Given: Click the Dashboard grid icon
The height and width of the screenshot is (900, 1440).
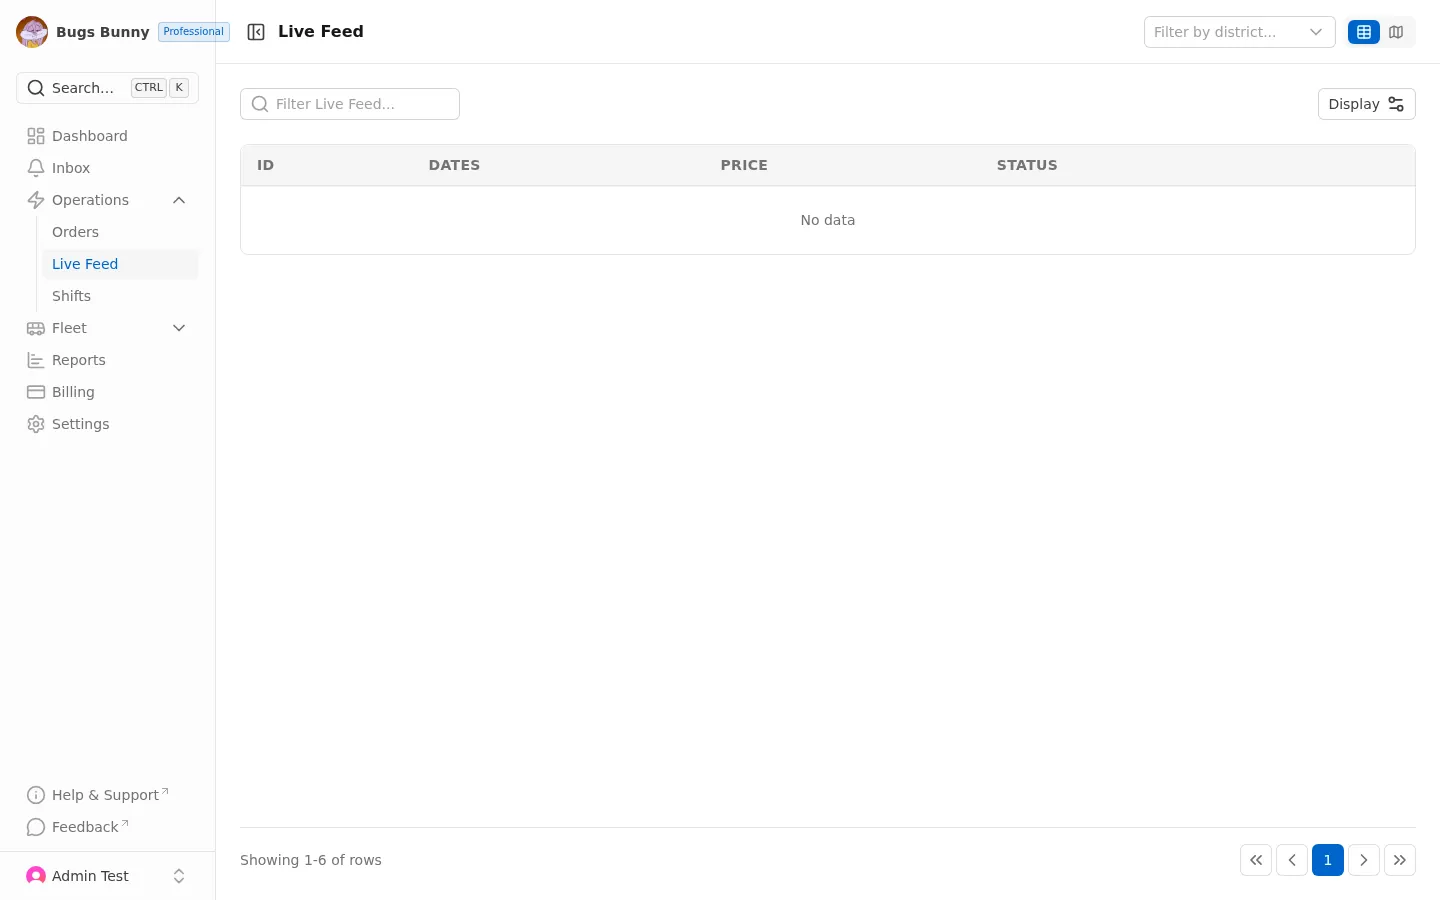Looking at the screenshot, I should tap(36, 136).
